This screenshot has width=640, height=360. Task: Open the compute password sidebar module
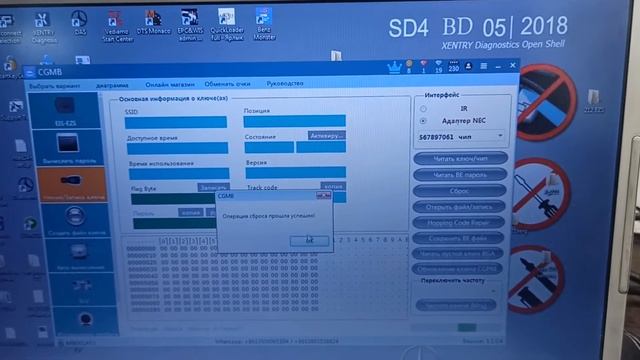point(68,147)
